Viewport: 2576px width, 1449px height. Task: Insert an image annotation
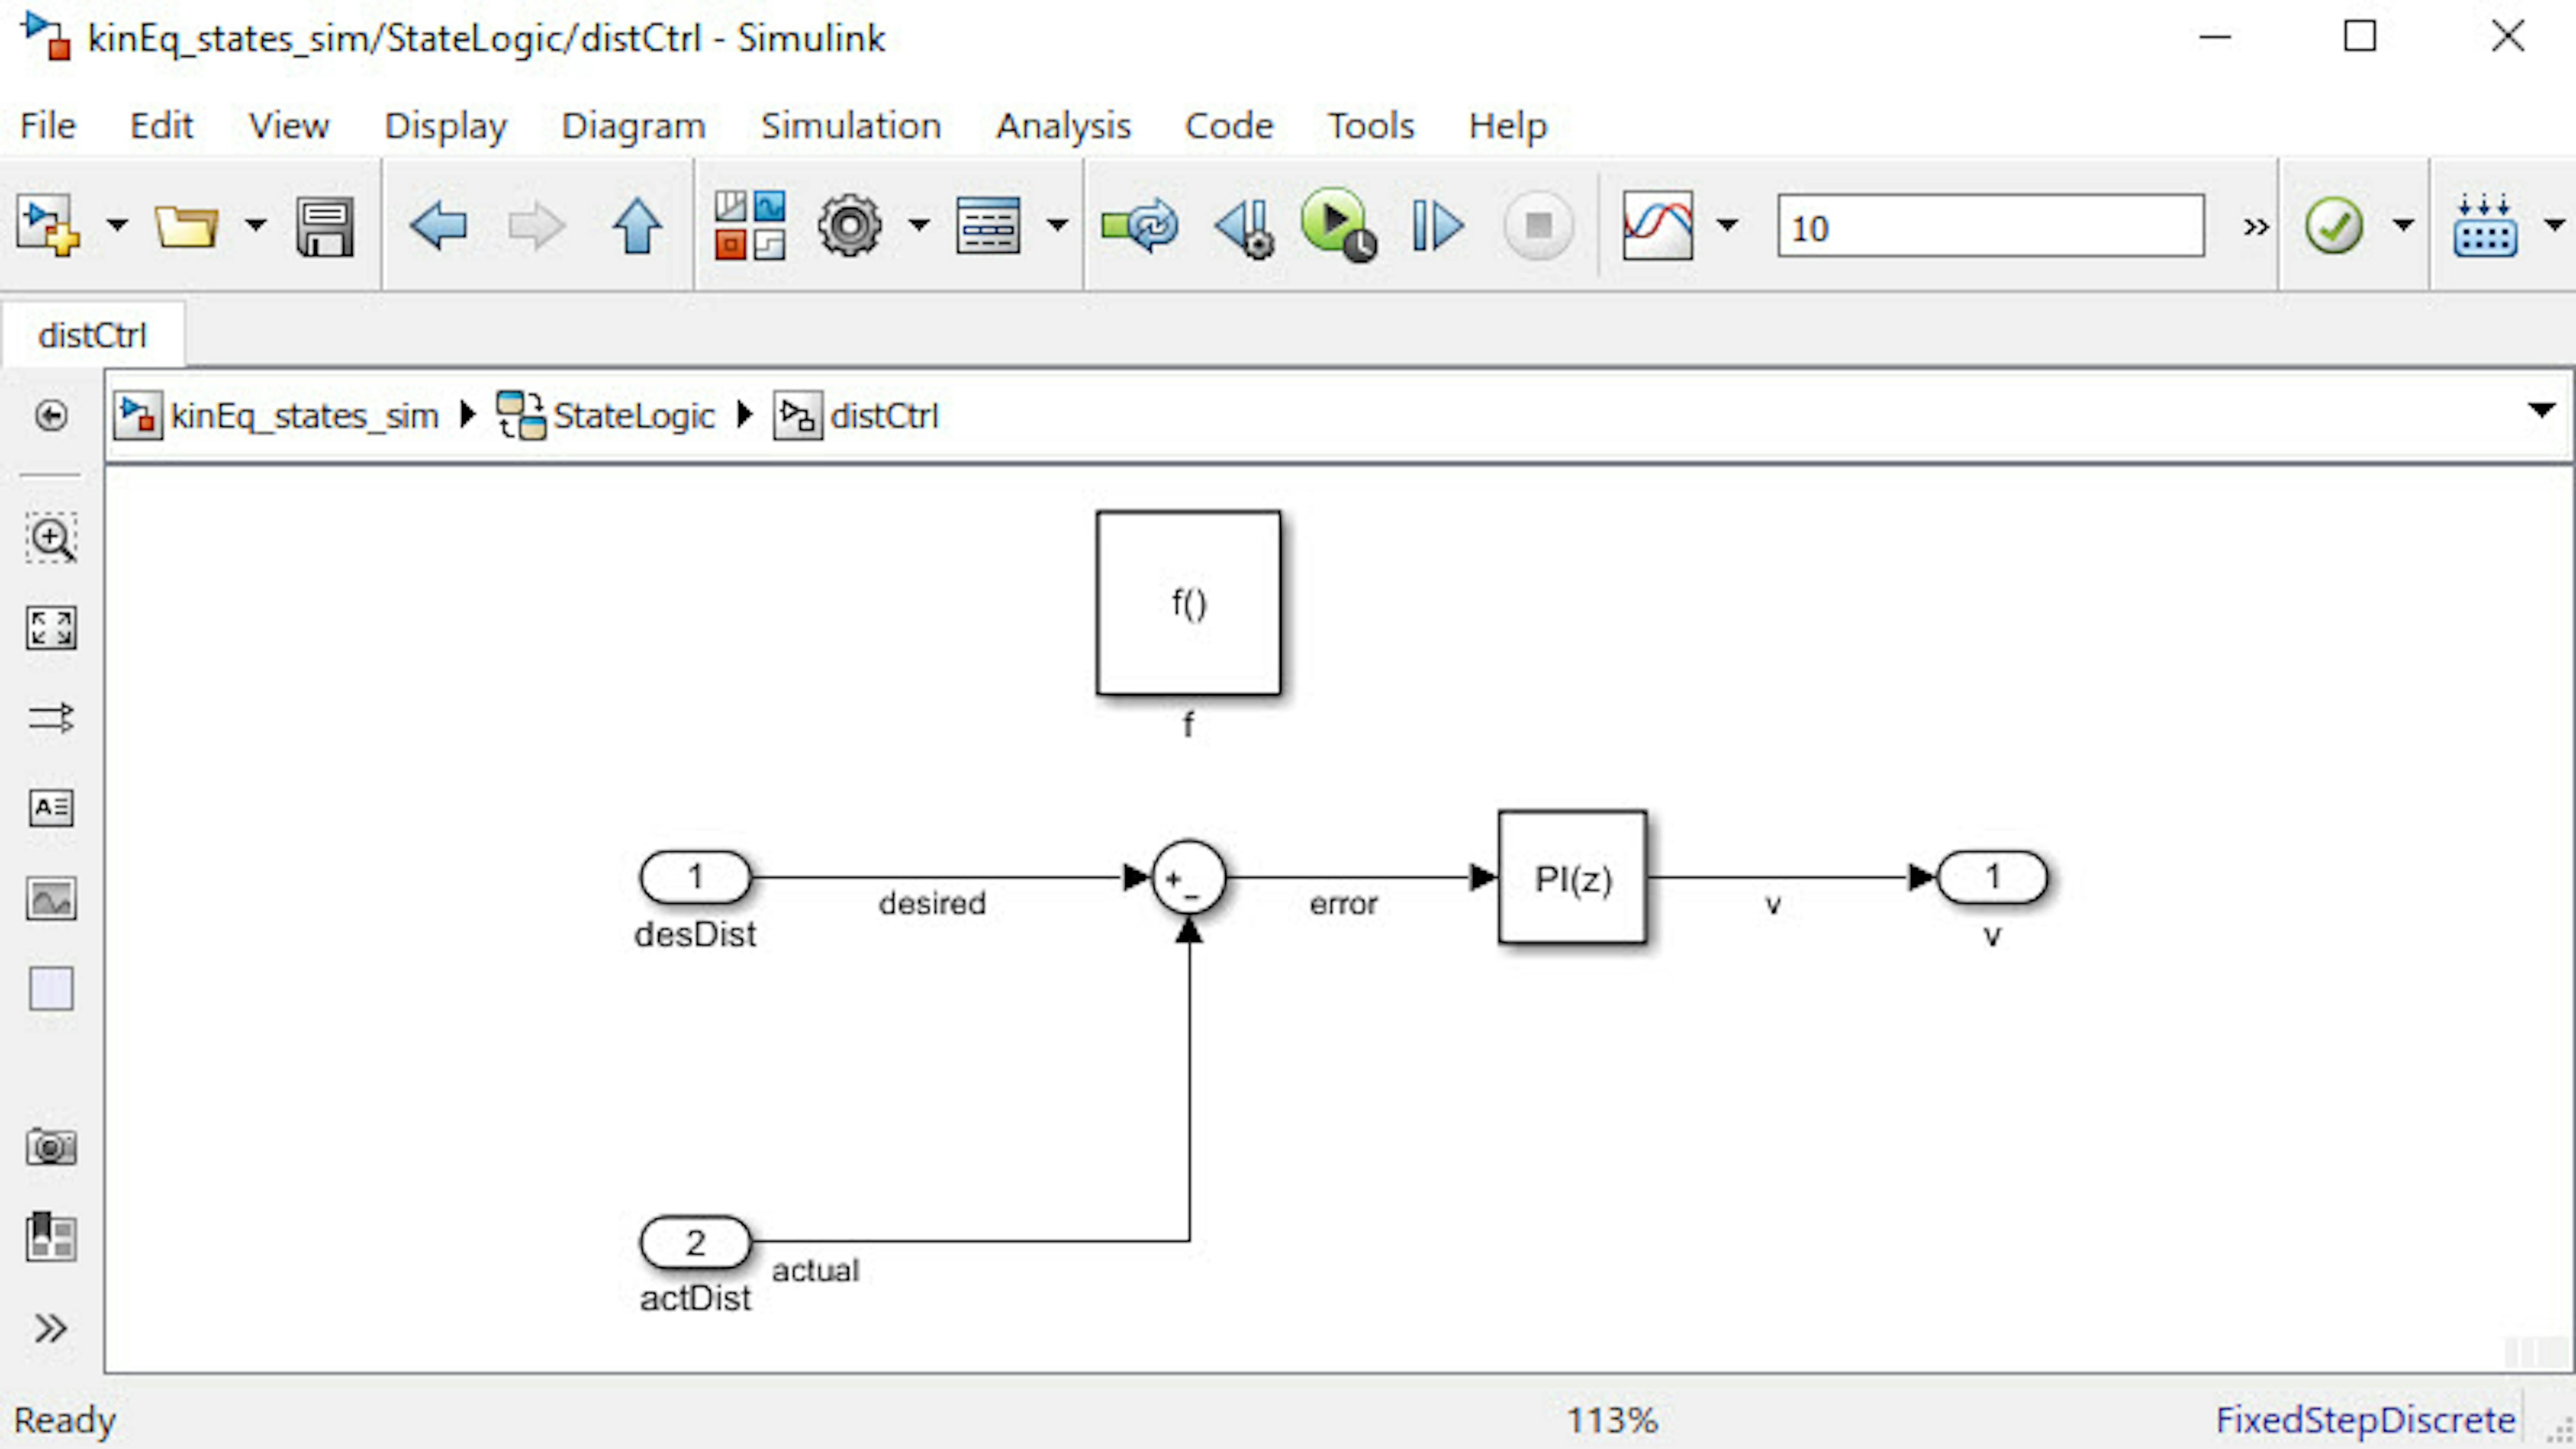coord(51,899)
